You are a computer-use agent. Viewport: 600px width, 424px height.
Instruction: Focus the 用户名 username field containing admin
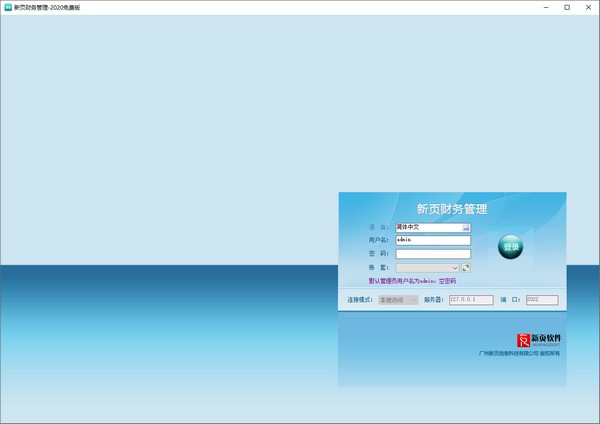(x=433, y=240)
